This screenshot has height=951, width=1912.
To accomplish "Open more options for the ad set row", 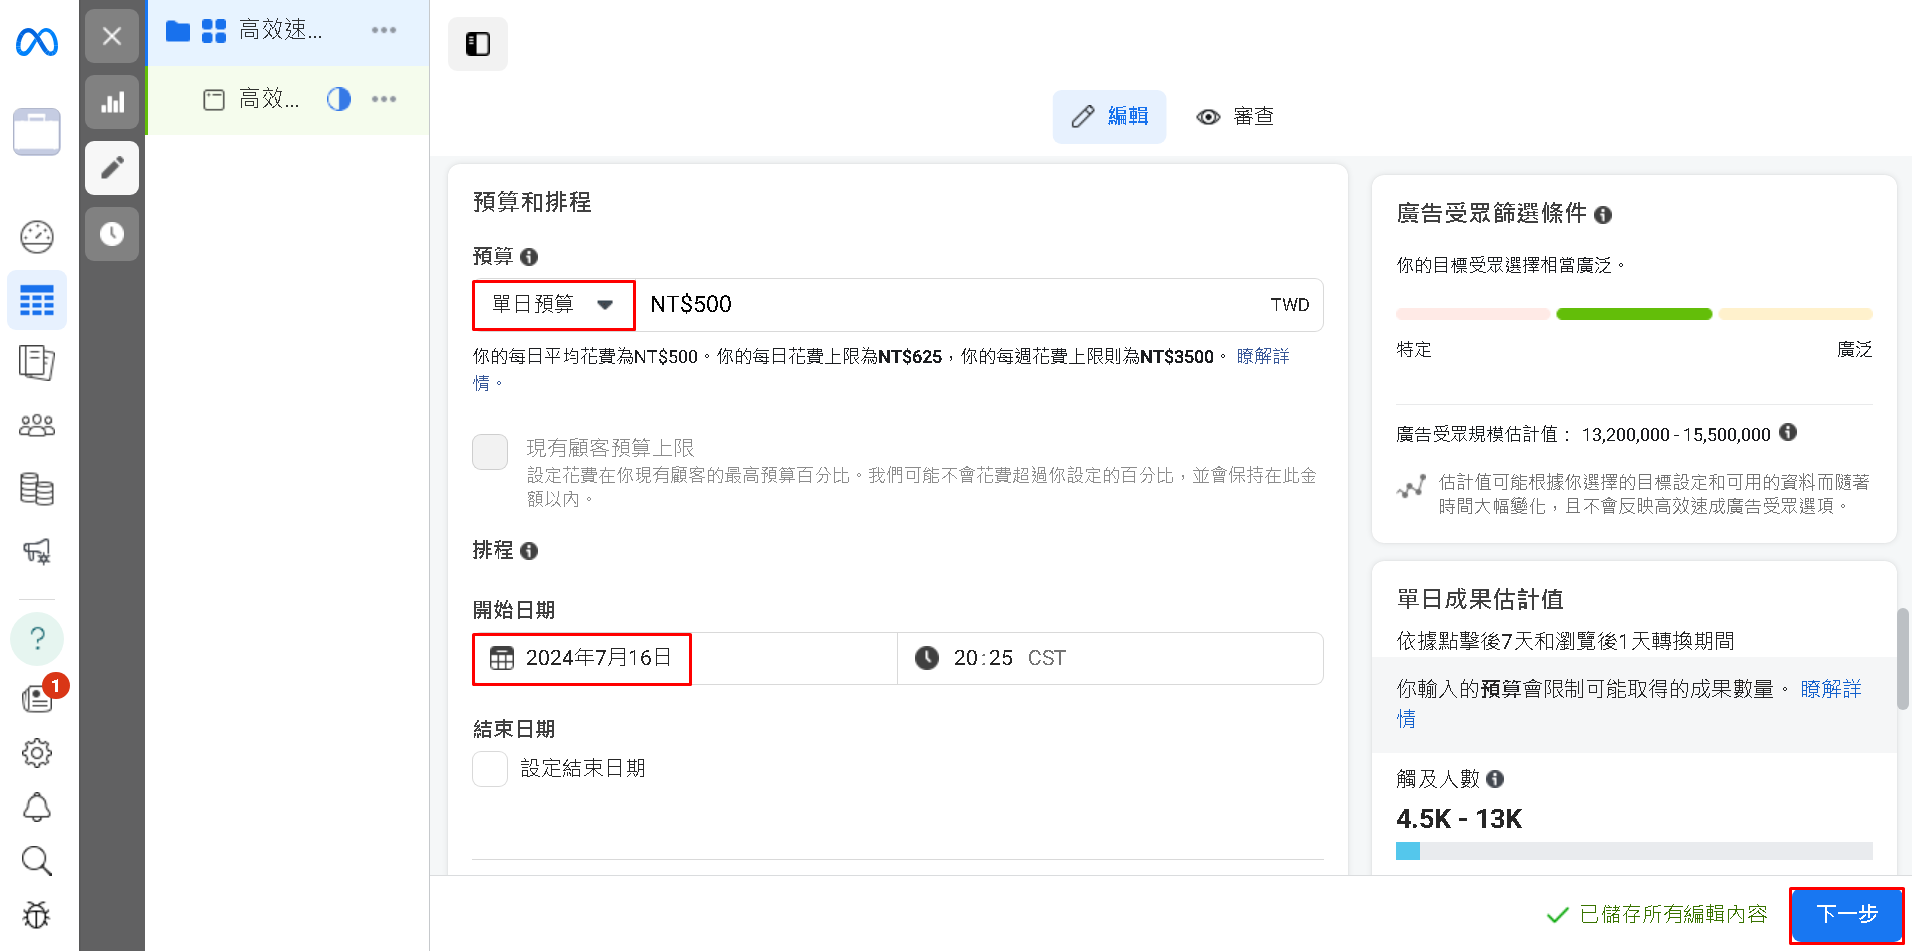I will [384, 99].
